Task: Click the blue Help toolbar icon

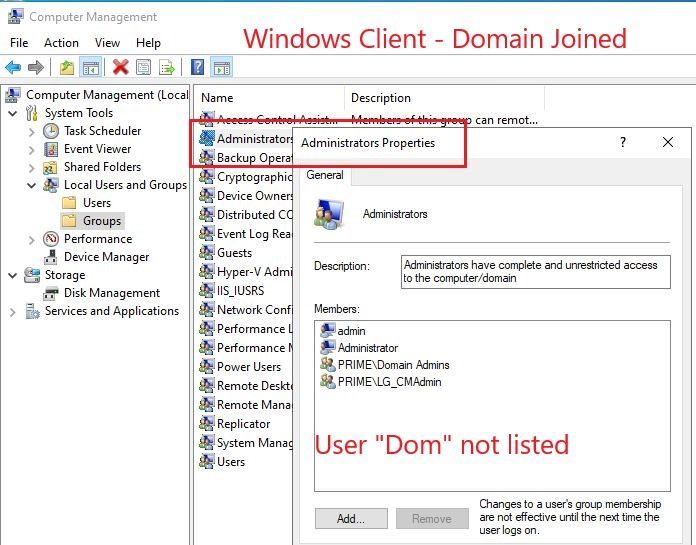Action: tap(198, 67)
